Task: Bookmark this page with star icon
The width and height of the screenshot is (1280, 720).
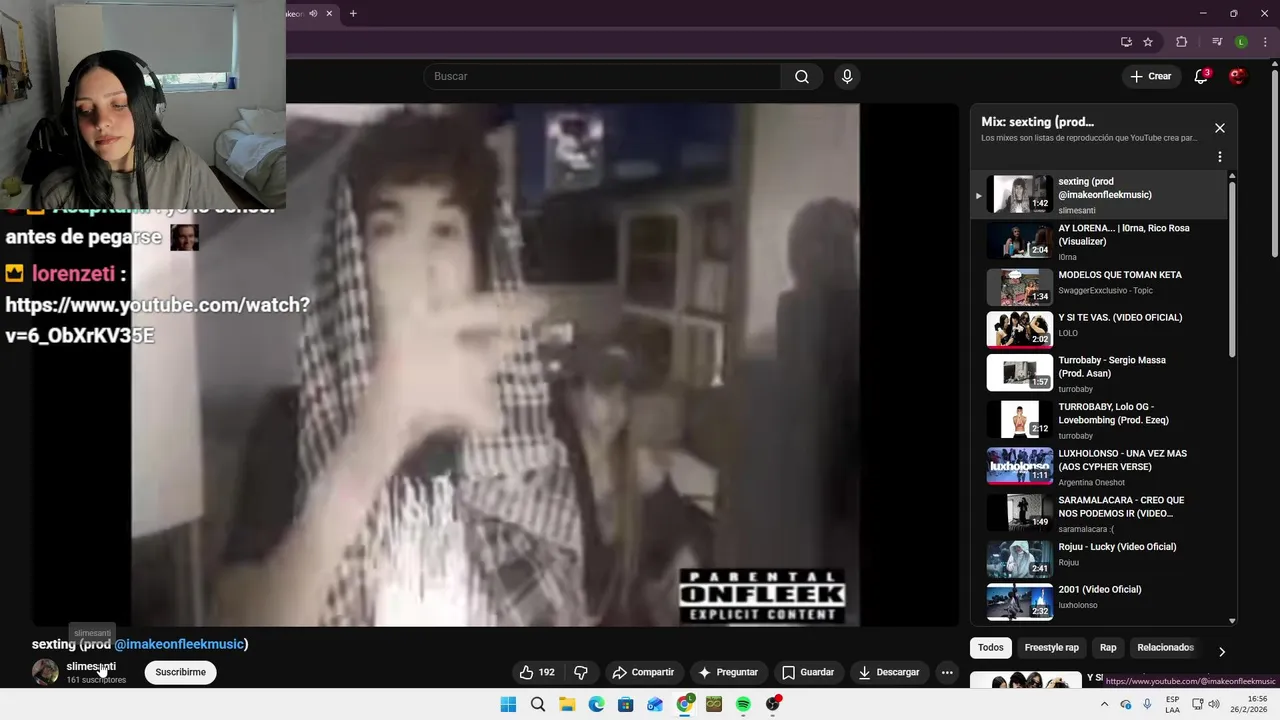Action: coord(1148,42)
